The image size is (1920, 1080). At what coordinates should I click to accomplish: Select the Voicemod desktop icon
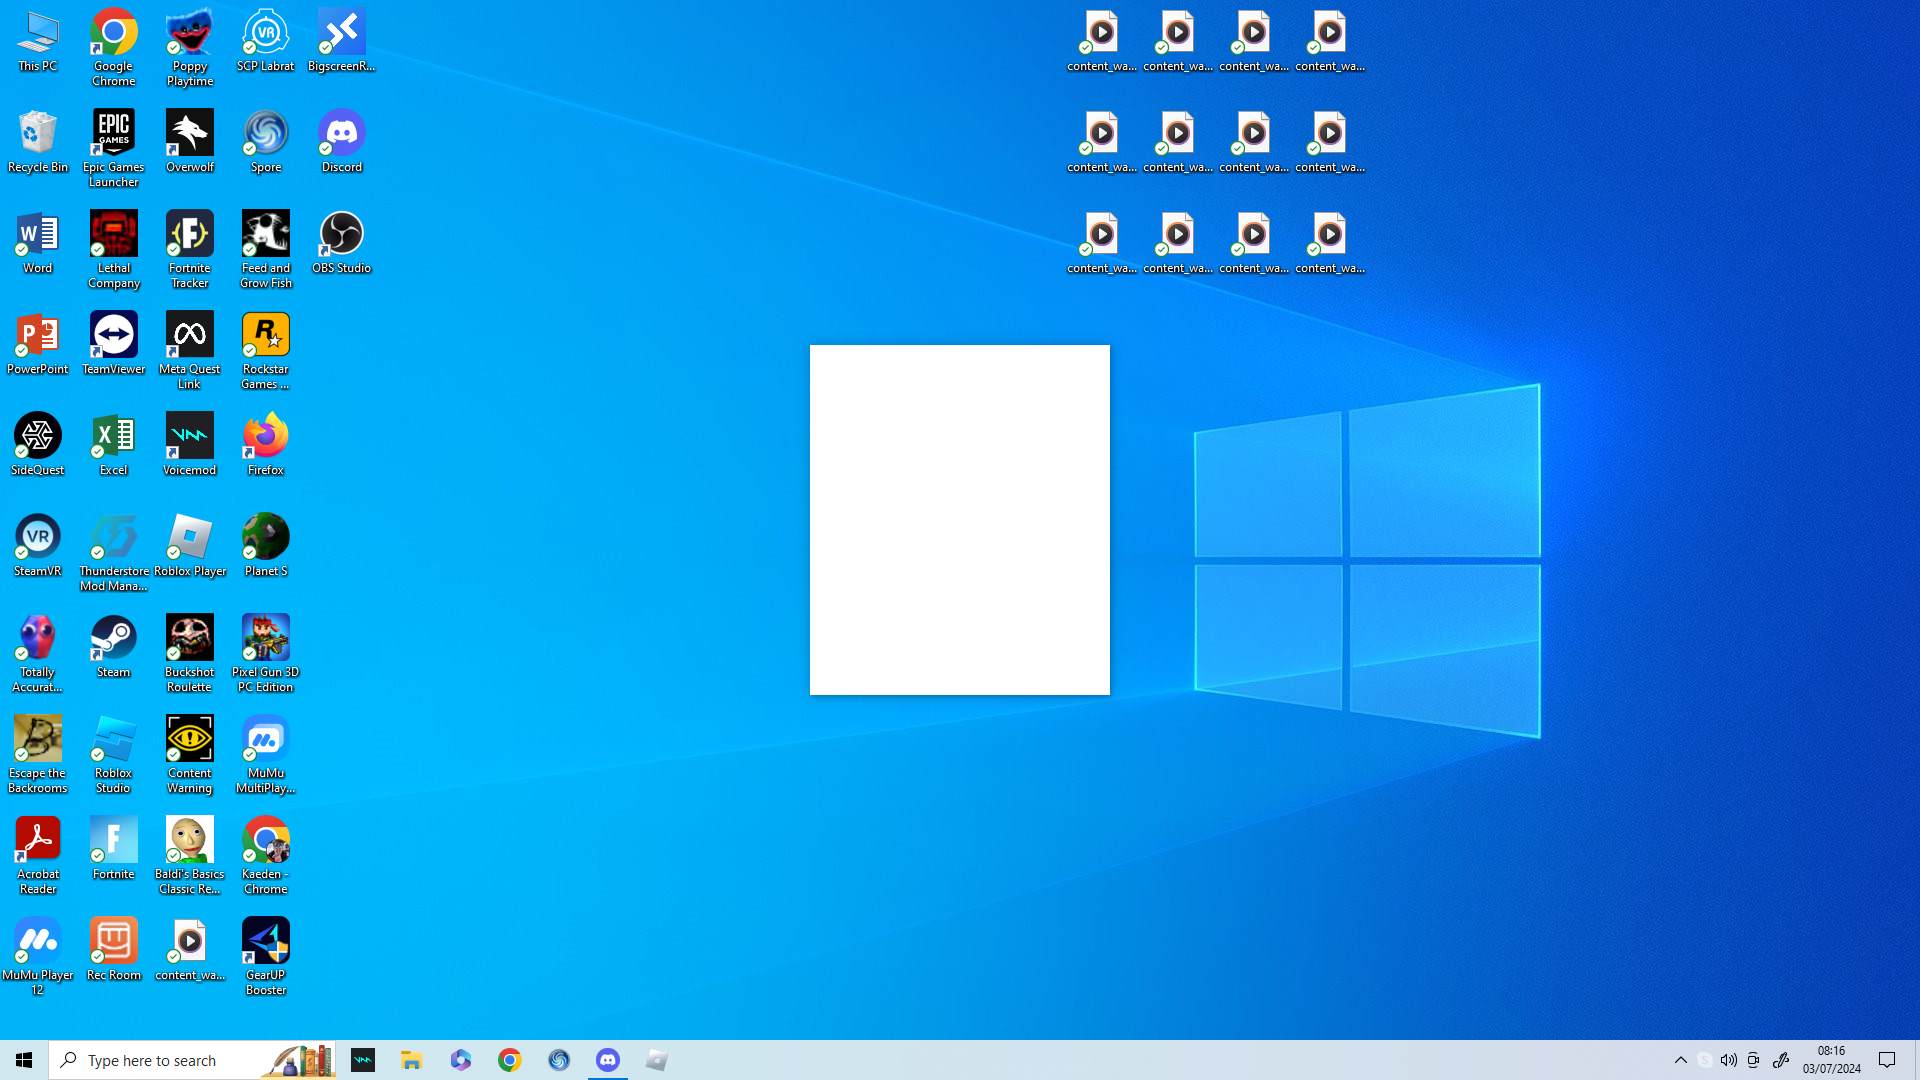coord(190,444)
